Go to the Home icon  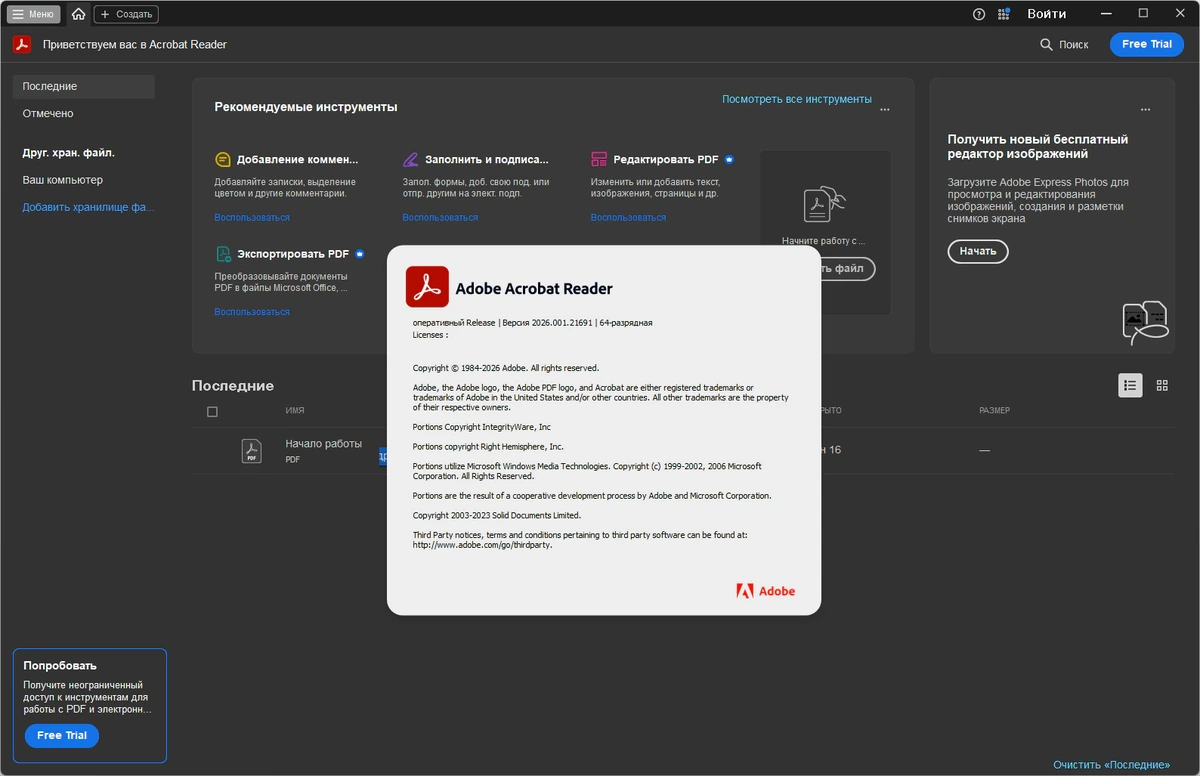coord(78,14)
